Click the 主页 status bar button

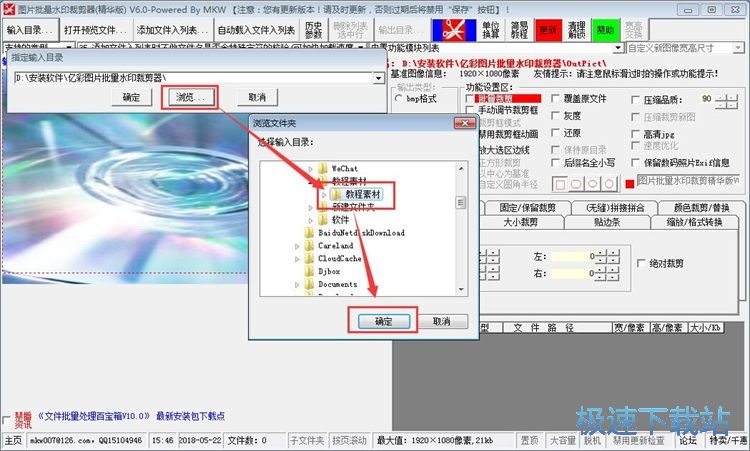click(x=13, y=440)
